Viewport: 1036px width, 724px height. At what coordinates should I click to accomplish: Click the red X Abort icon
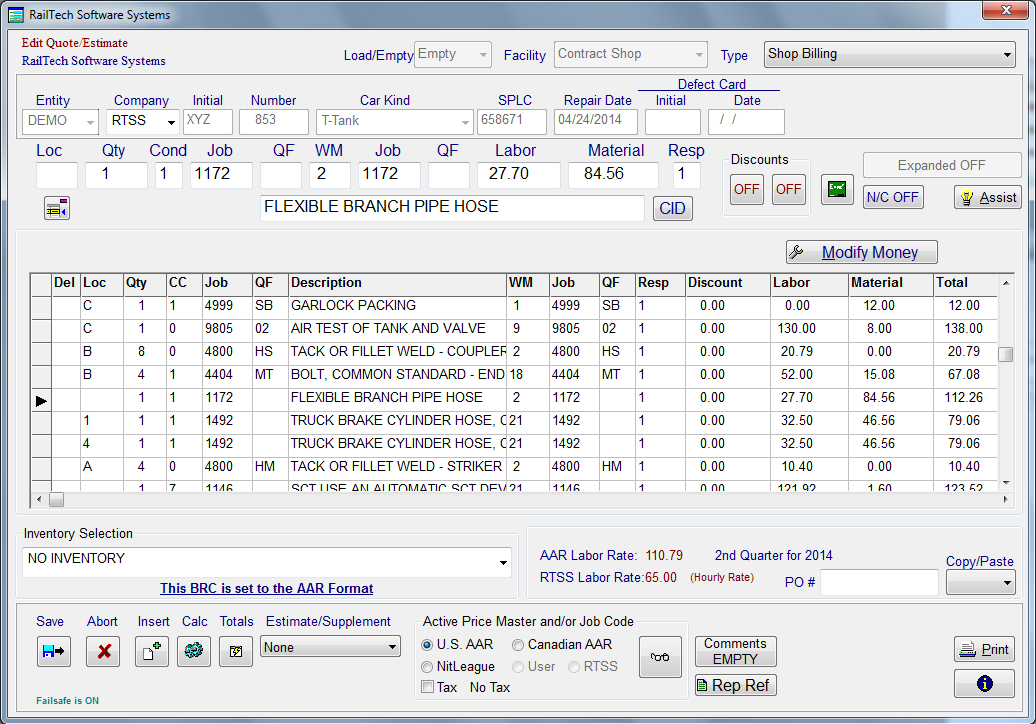click(x=103, y=651)
